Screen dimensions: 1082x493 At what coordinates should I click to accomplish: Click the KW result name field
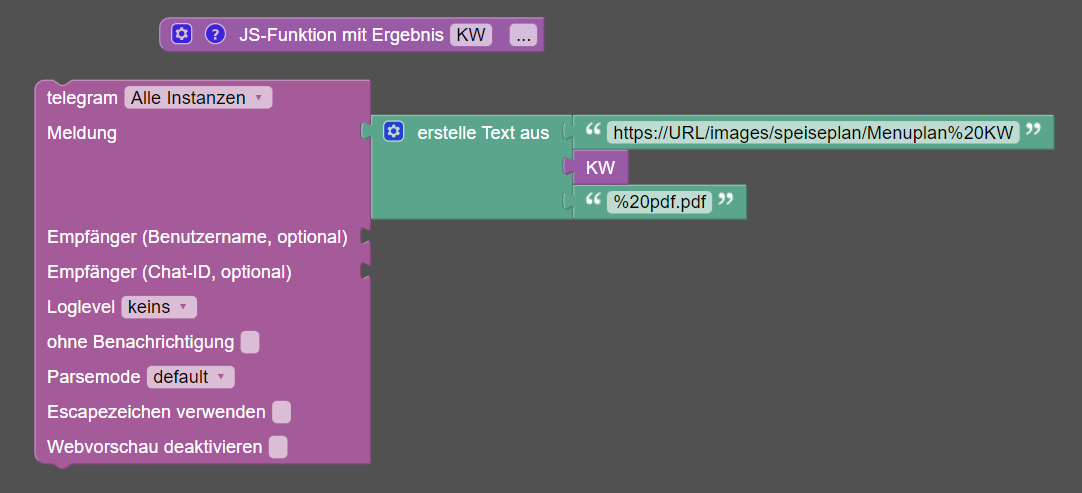click(x=470, y=35)
